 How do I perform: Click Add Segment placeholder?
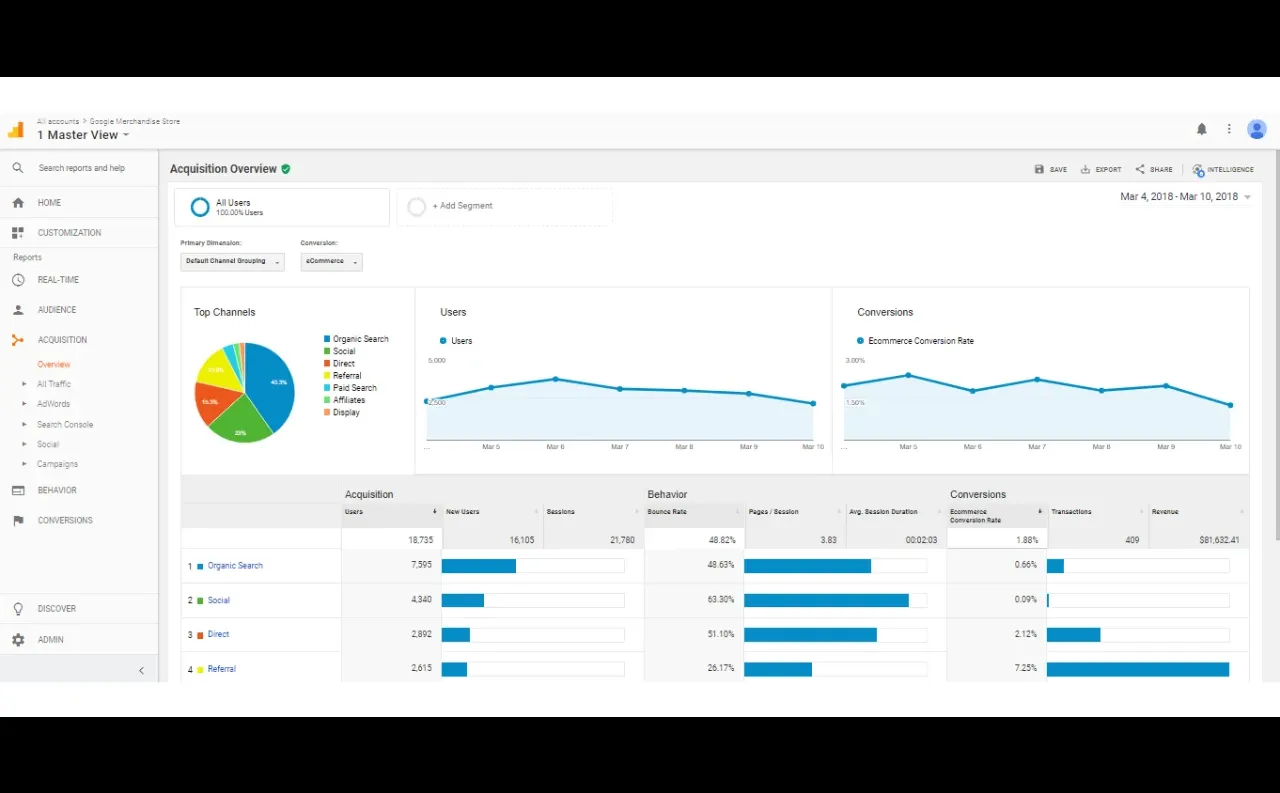[x=504, y=206]
